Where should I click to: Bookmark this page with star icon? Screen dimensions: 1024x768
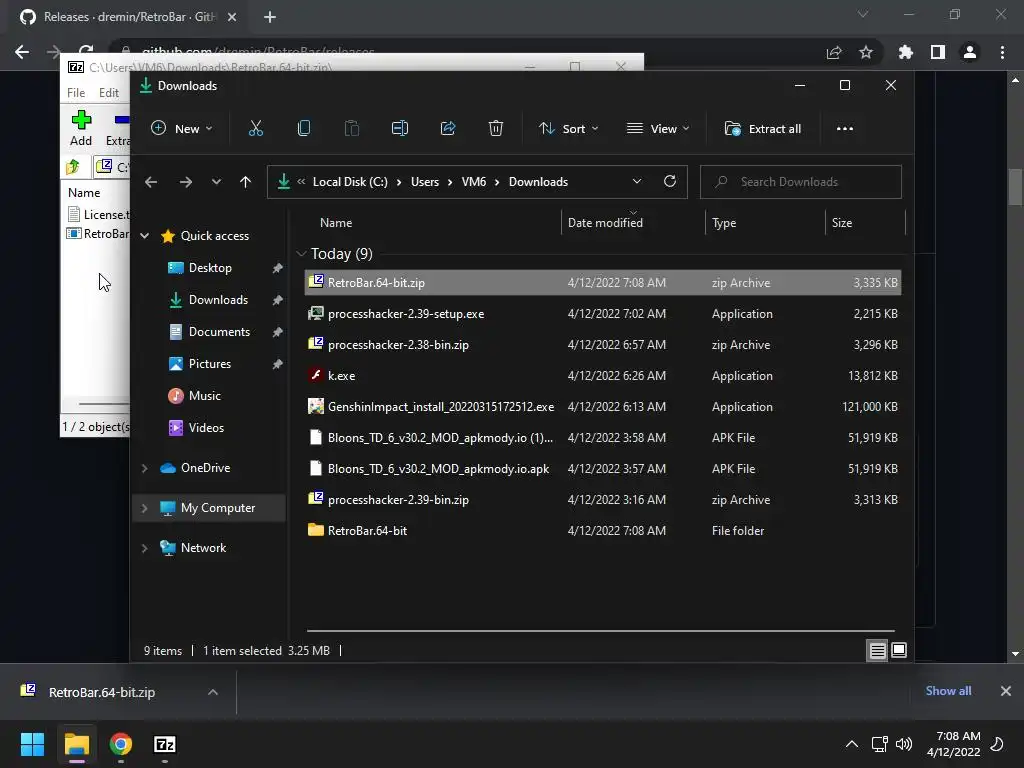point(865,52)
